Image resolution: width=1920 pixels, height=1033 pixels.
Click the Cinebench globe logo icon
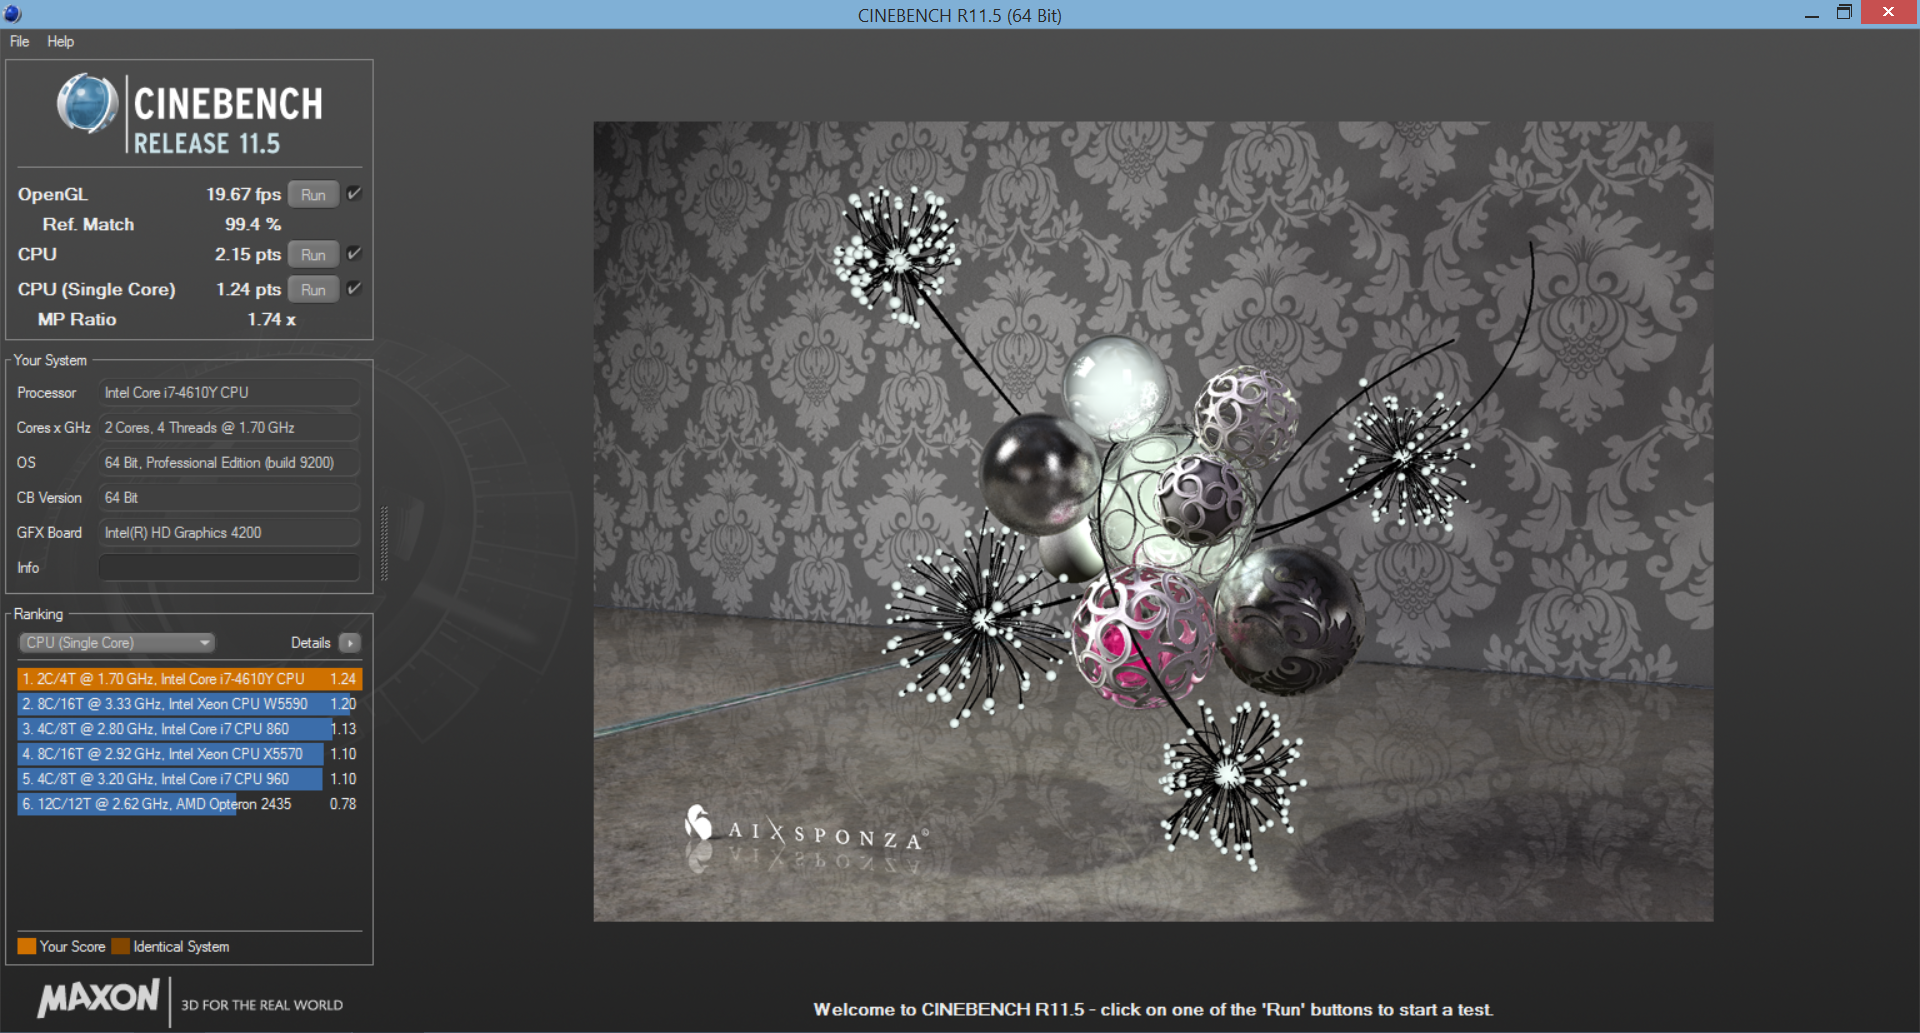pos(87,104)
